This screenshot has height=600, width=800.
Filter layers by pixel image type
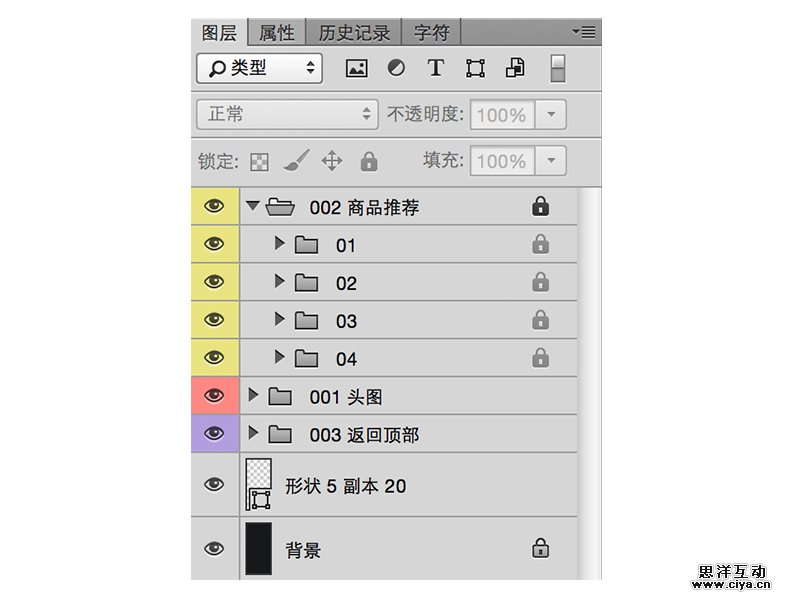pos(356,68)
